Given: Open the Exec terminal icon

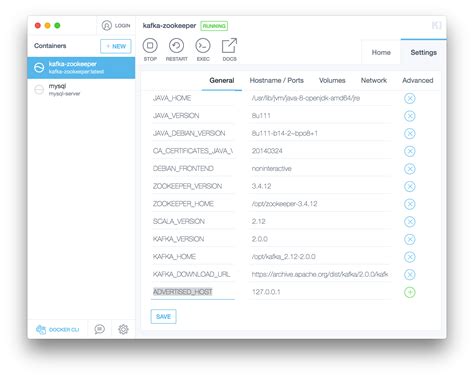Looking at the screenshot, I should click(x=203, y=46).
